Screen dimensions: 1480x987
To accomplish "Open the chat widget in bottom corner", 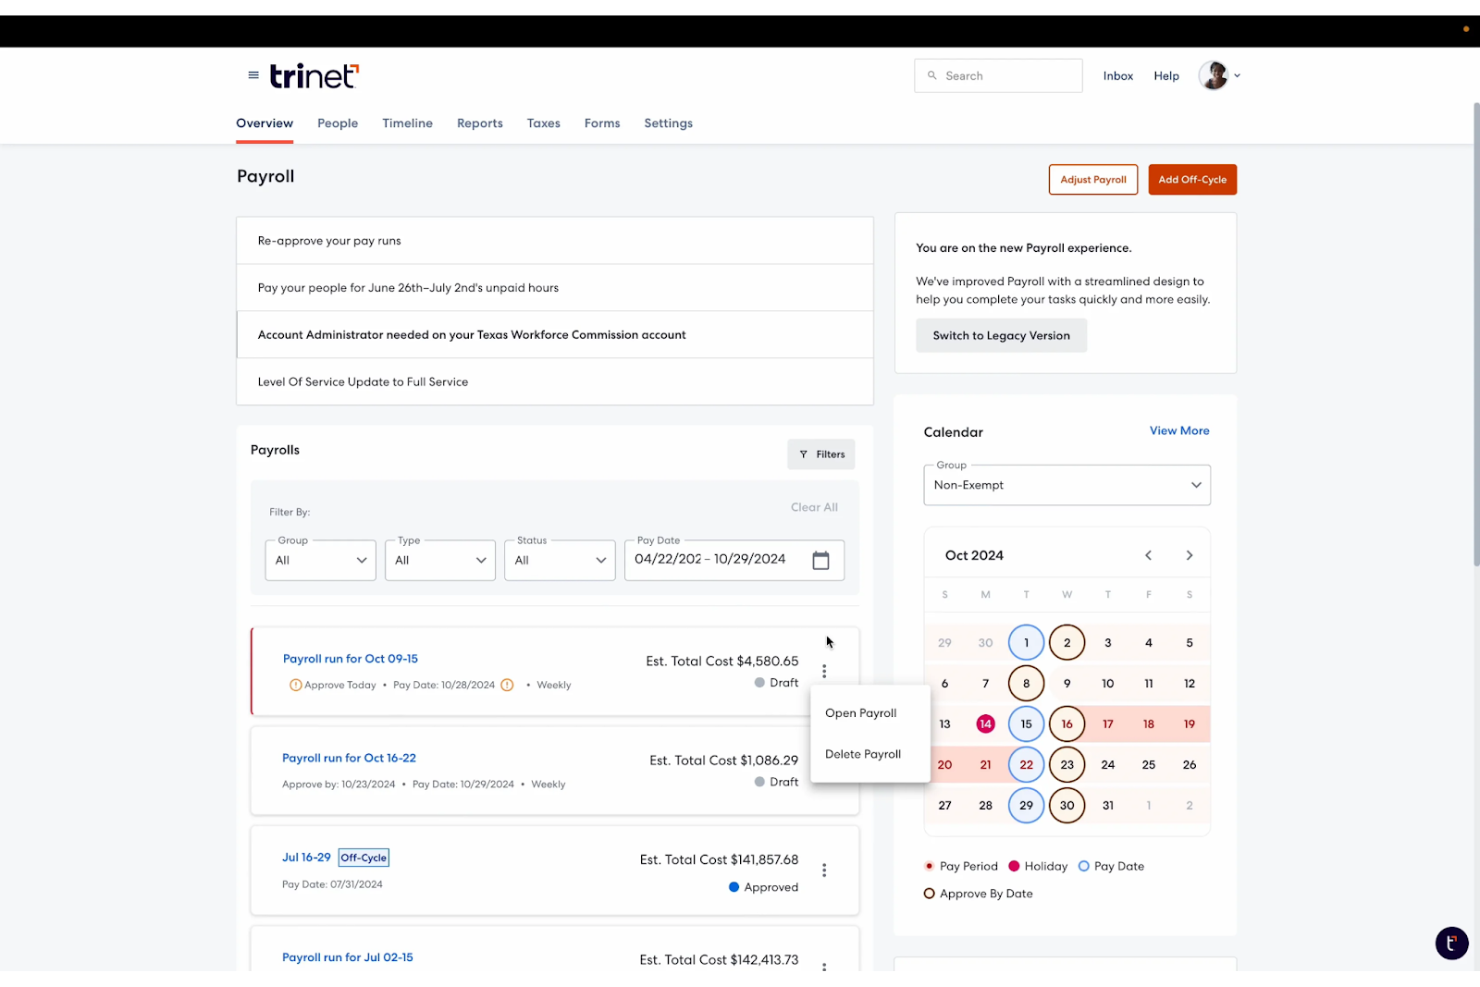I will point(1452,943).
